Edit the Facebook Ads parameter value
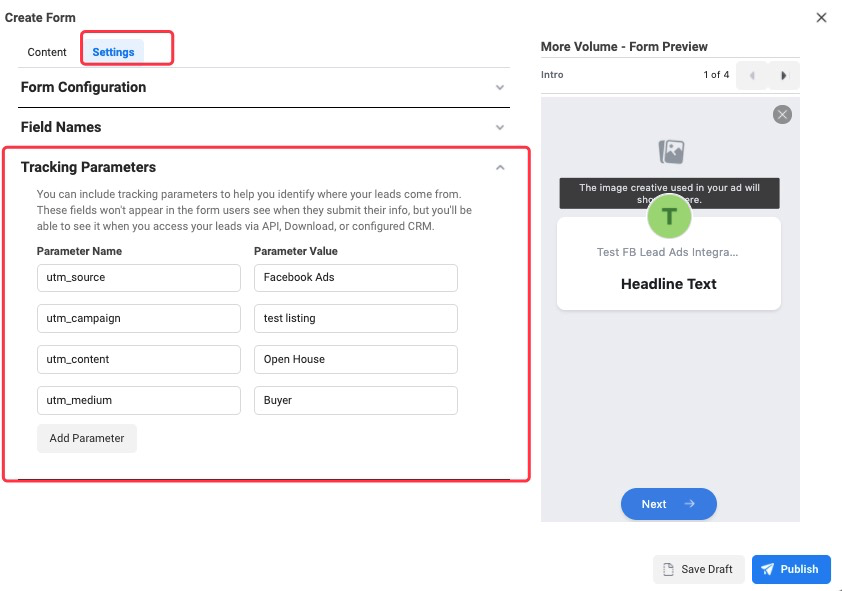The width and height of the screenshot is (842, 591). pos(355,277)
